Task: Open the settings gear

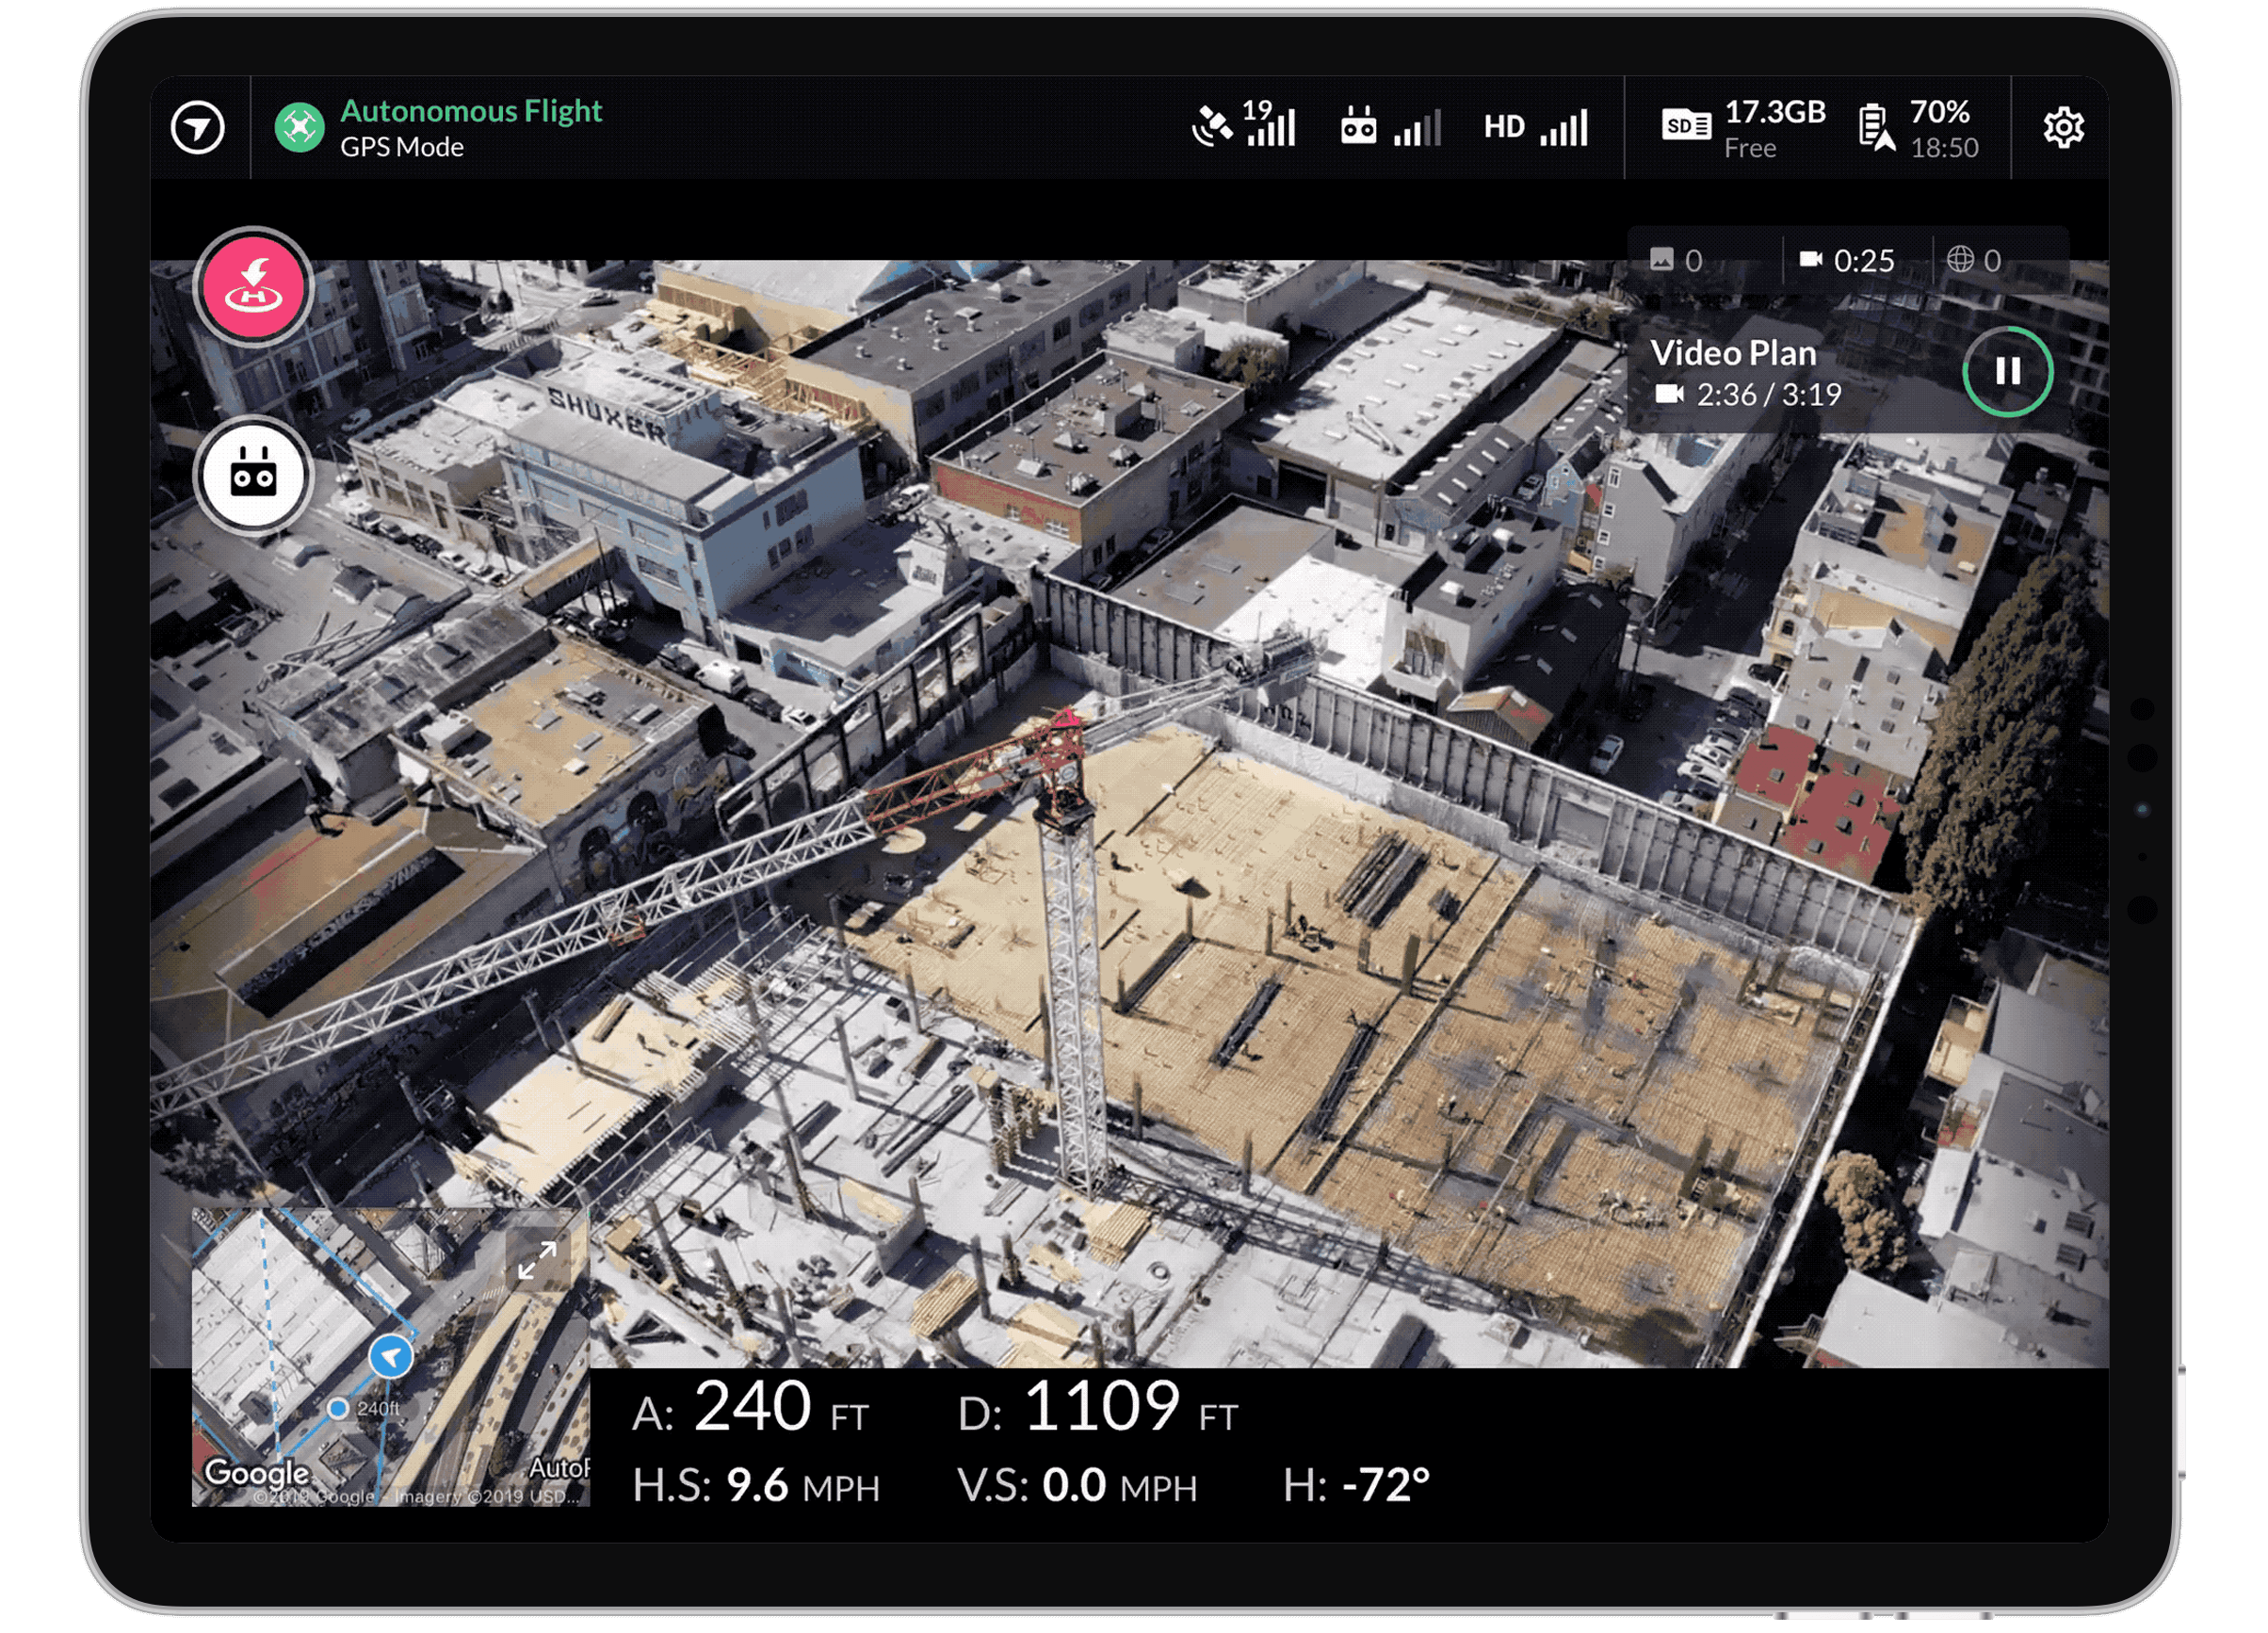Action: tap(2063, 128)
